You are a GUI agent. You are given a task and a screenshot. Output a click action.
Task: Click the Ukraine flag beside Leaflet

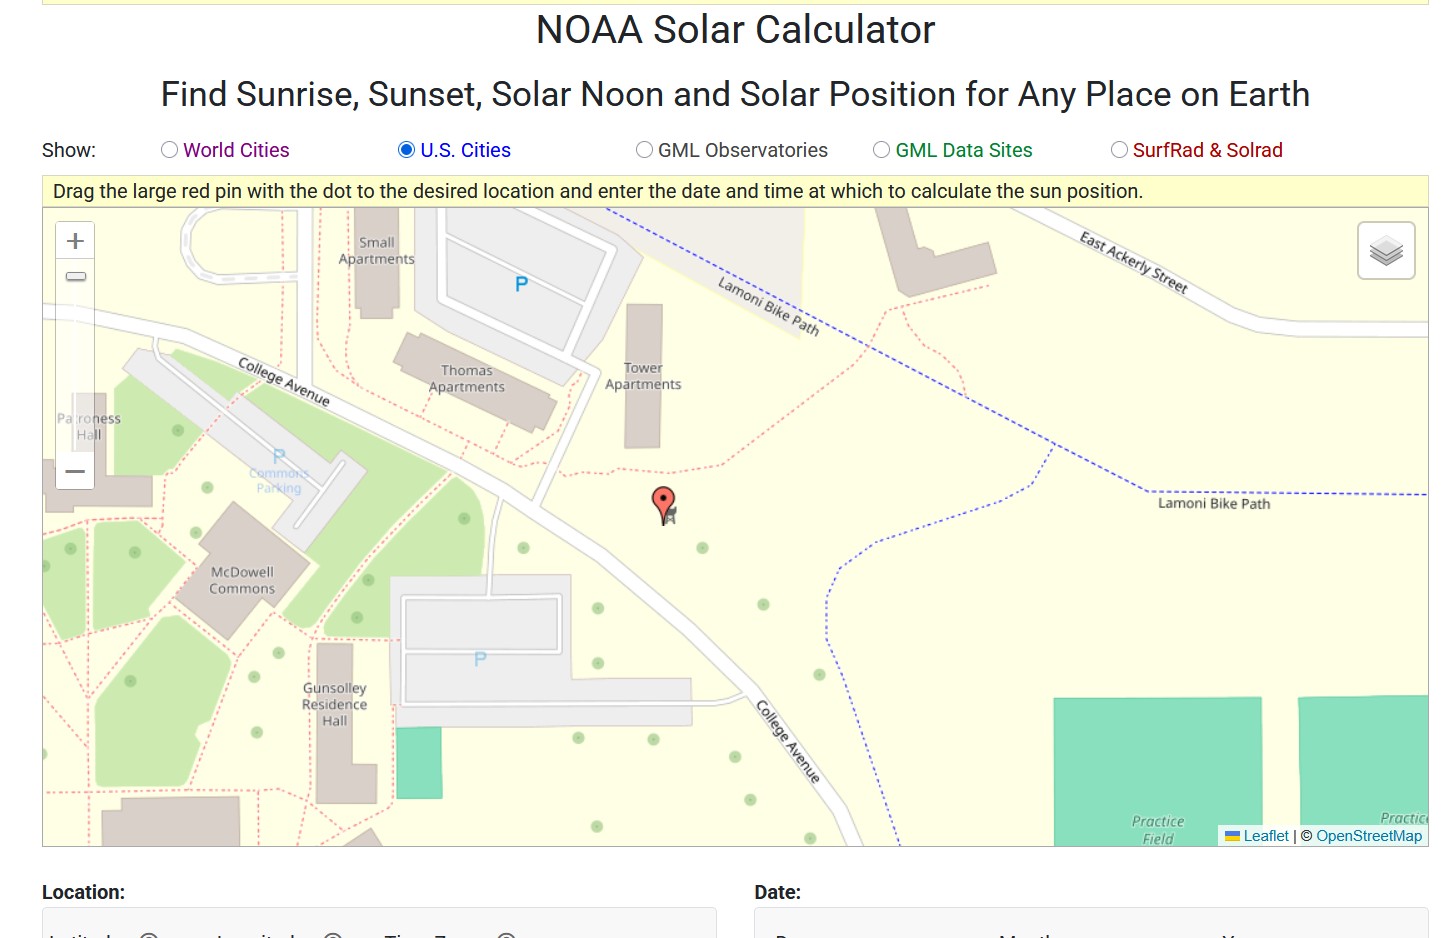point(1232,836)
